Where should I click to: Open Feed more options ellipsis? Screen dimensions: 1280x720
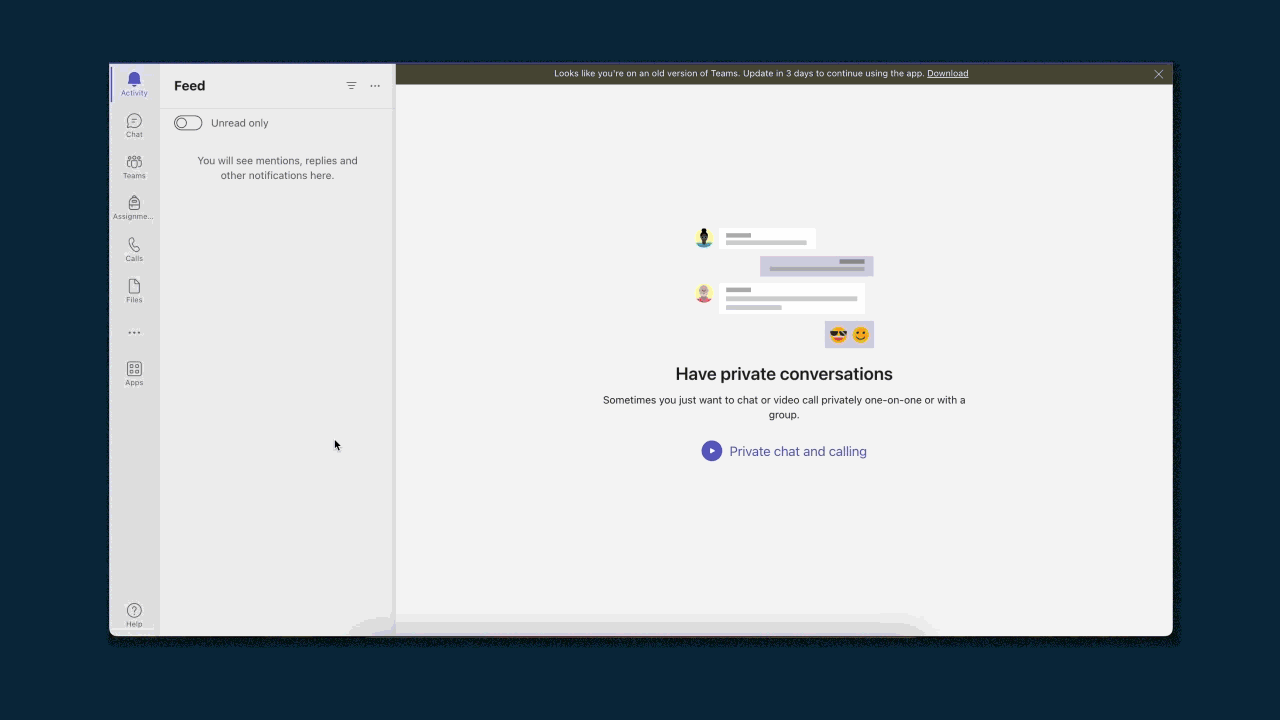[x=375, y=86]
